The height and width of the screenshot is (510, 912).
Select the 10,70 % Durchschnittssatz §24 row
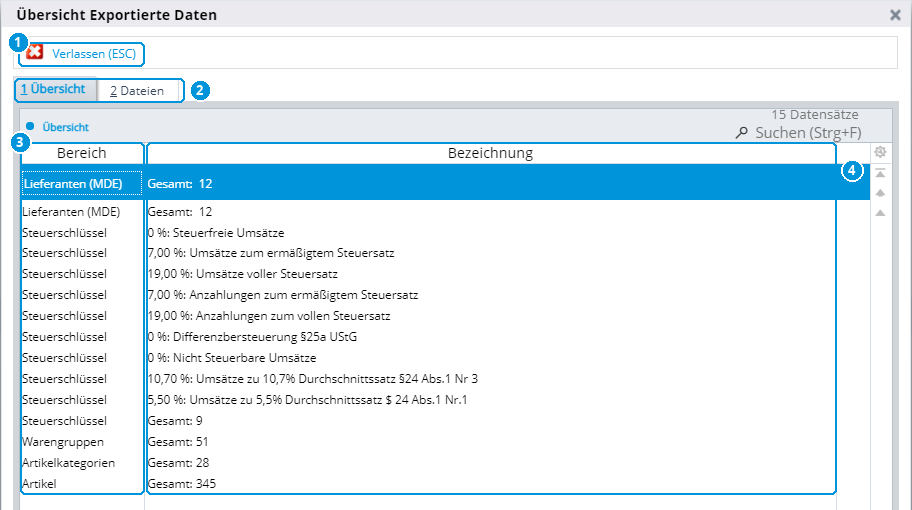coord(446,379)
